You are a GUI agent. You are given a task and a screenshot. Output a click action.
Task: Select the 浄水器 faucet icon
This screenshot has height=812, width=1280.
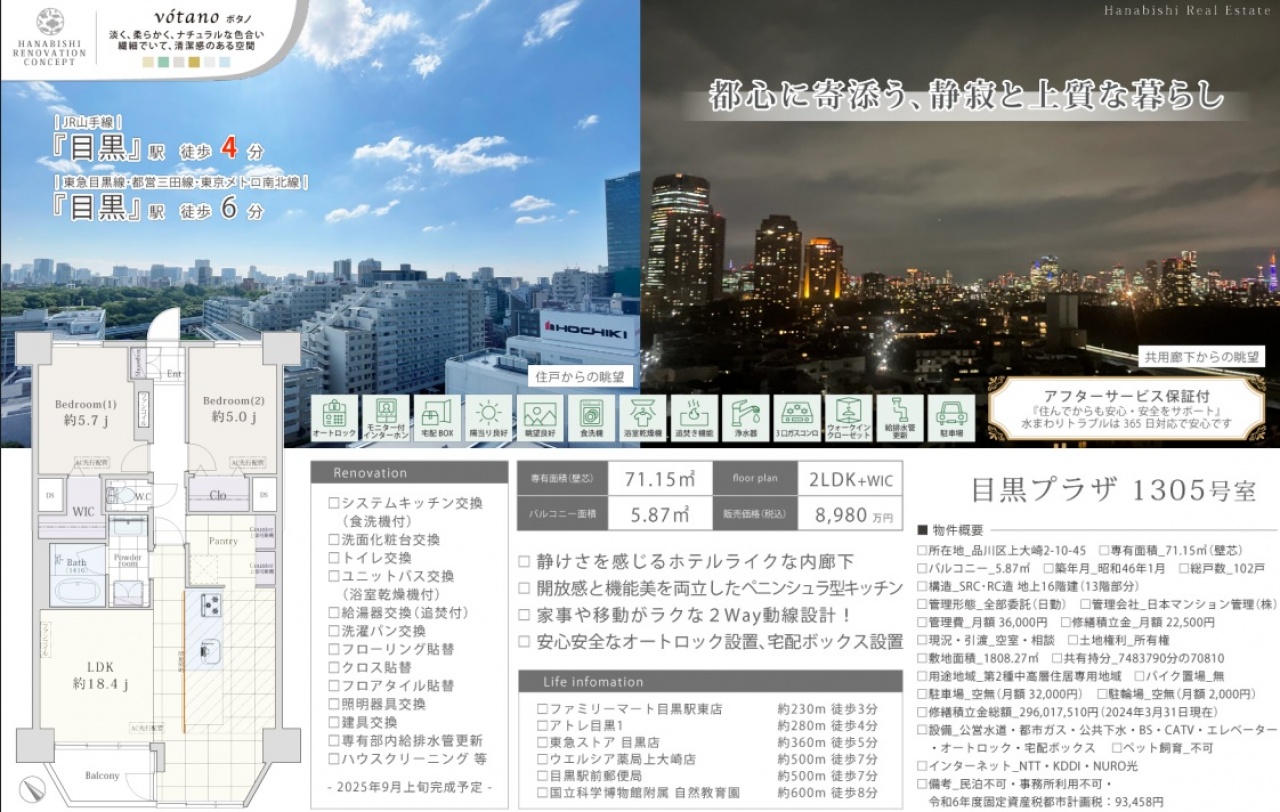click(x=745, y=419)
